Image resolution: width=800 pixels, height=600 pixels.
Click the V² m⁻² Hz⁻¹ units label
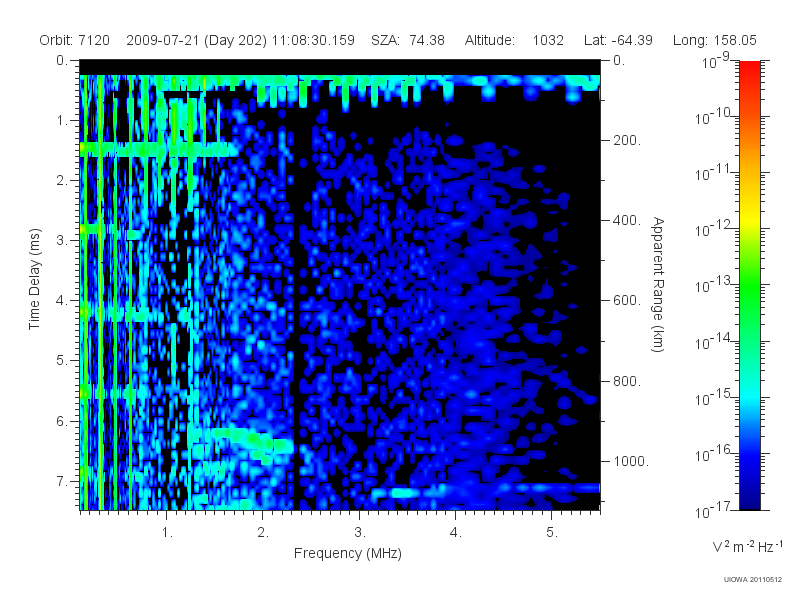(747, 546)
